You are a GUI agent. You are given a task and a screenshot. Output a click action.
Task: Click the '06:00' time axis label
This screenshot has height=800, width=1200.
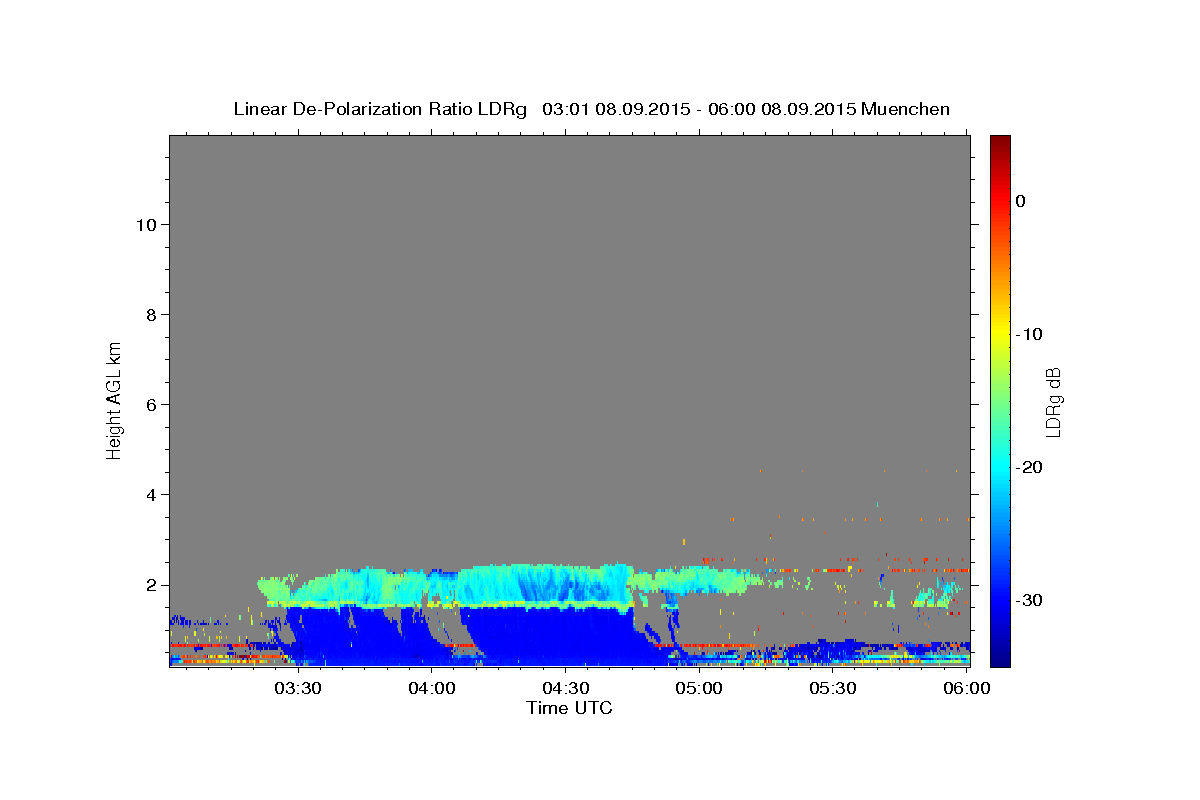click(x=966, y=689)
